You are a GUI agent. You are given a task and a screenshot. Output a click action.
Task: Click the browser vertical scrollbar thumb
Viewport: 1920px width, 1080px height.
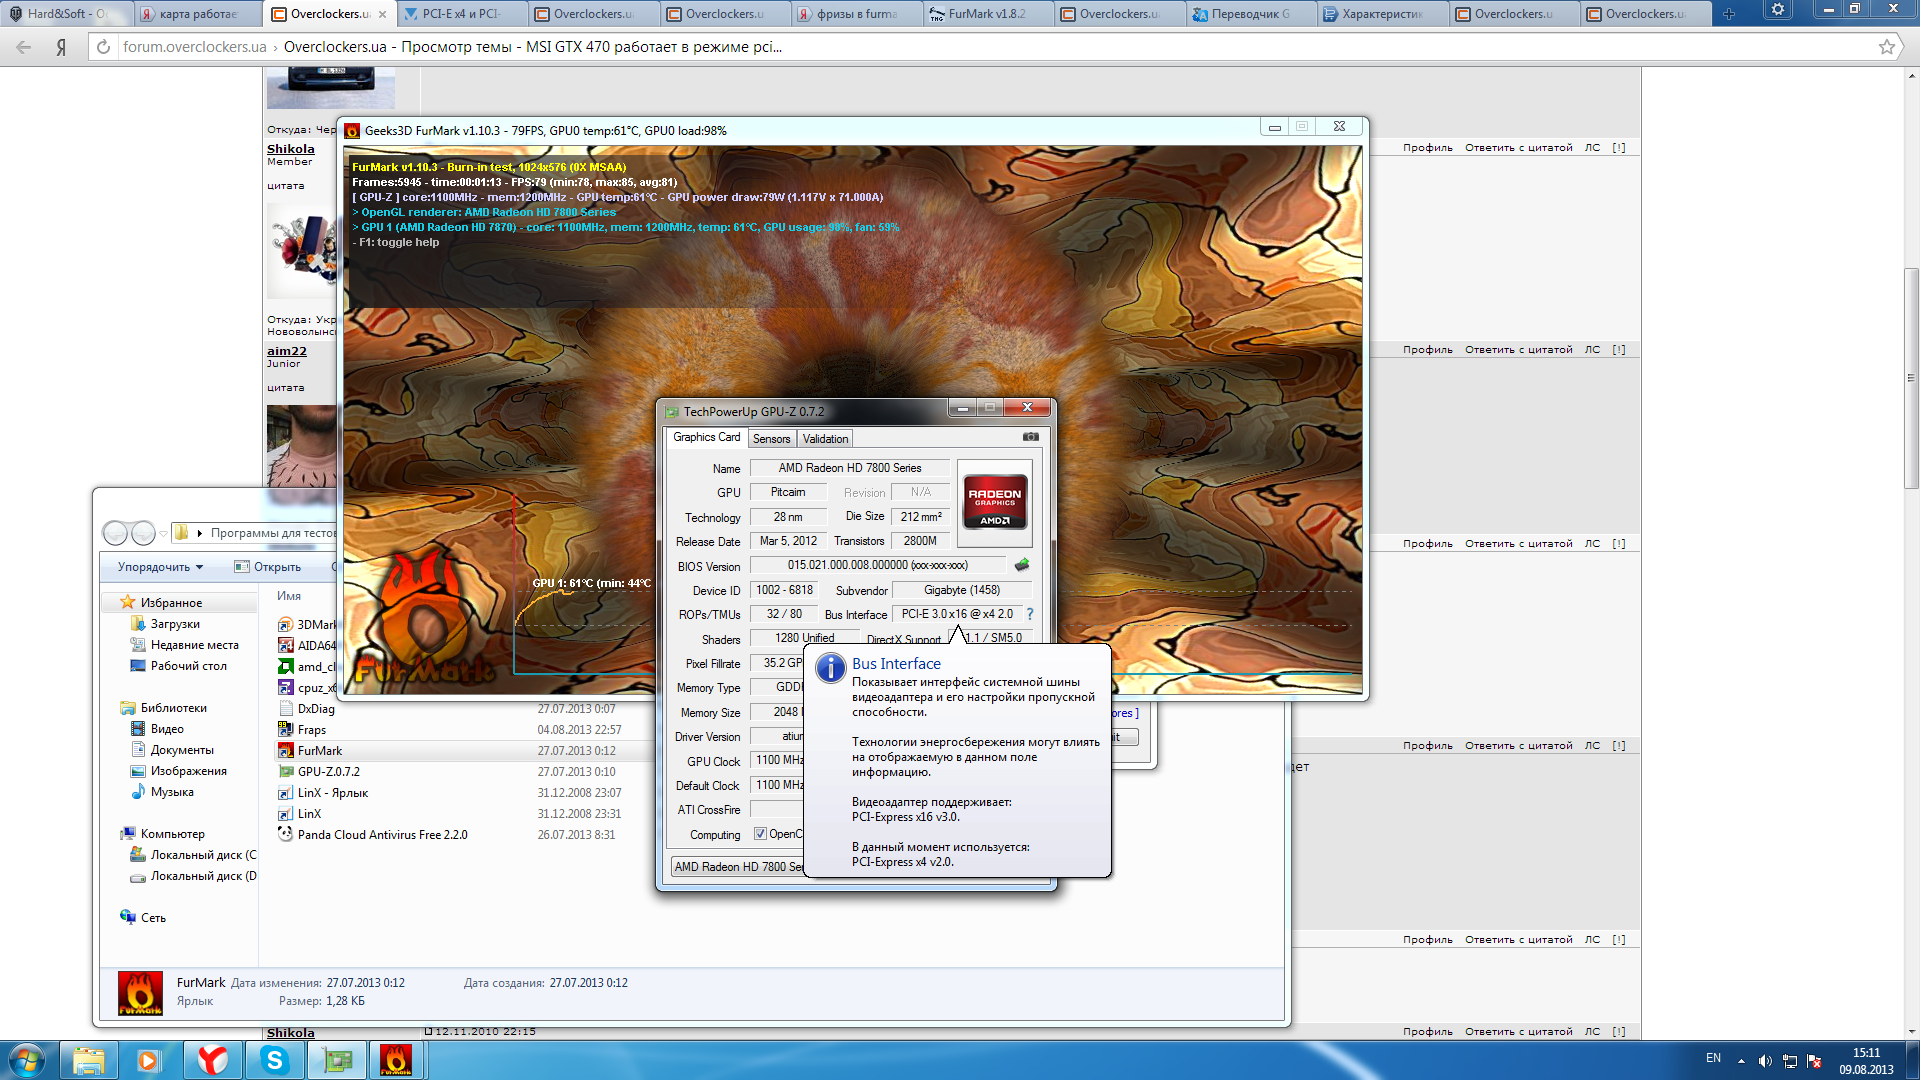(x=1911, y=378)
